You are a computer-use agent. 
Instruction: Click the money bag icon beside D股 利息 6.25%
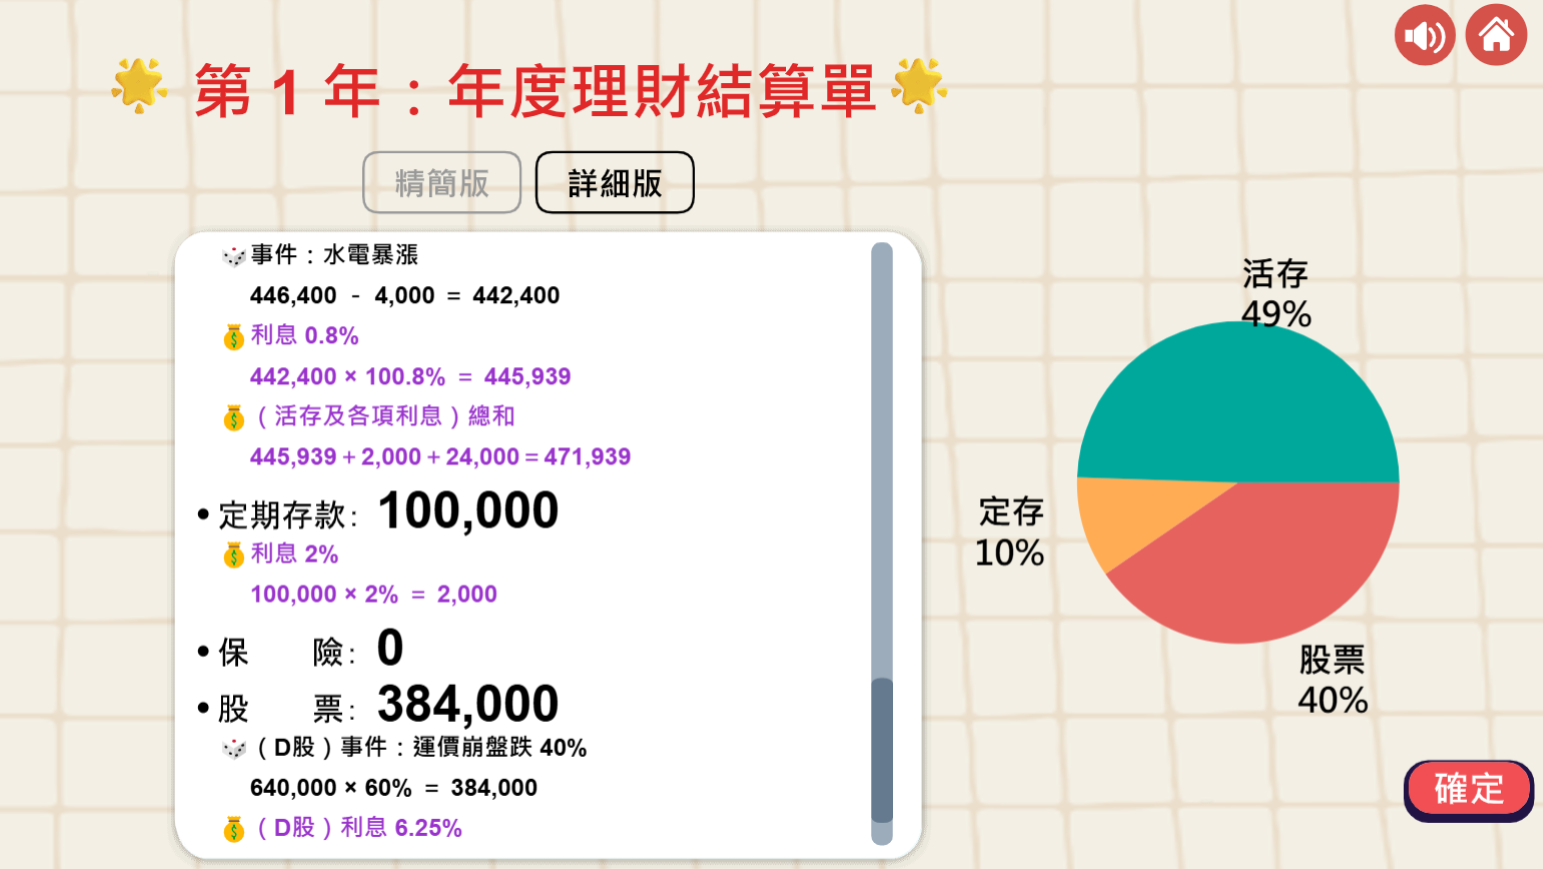pyautogui.click(x=233, y=829)
